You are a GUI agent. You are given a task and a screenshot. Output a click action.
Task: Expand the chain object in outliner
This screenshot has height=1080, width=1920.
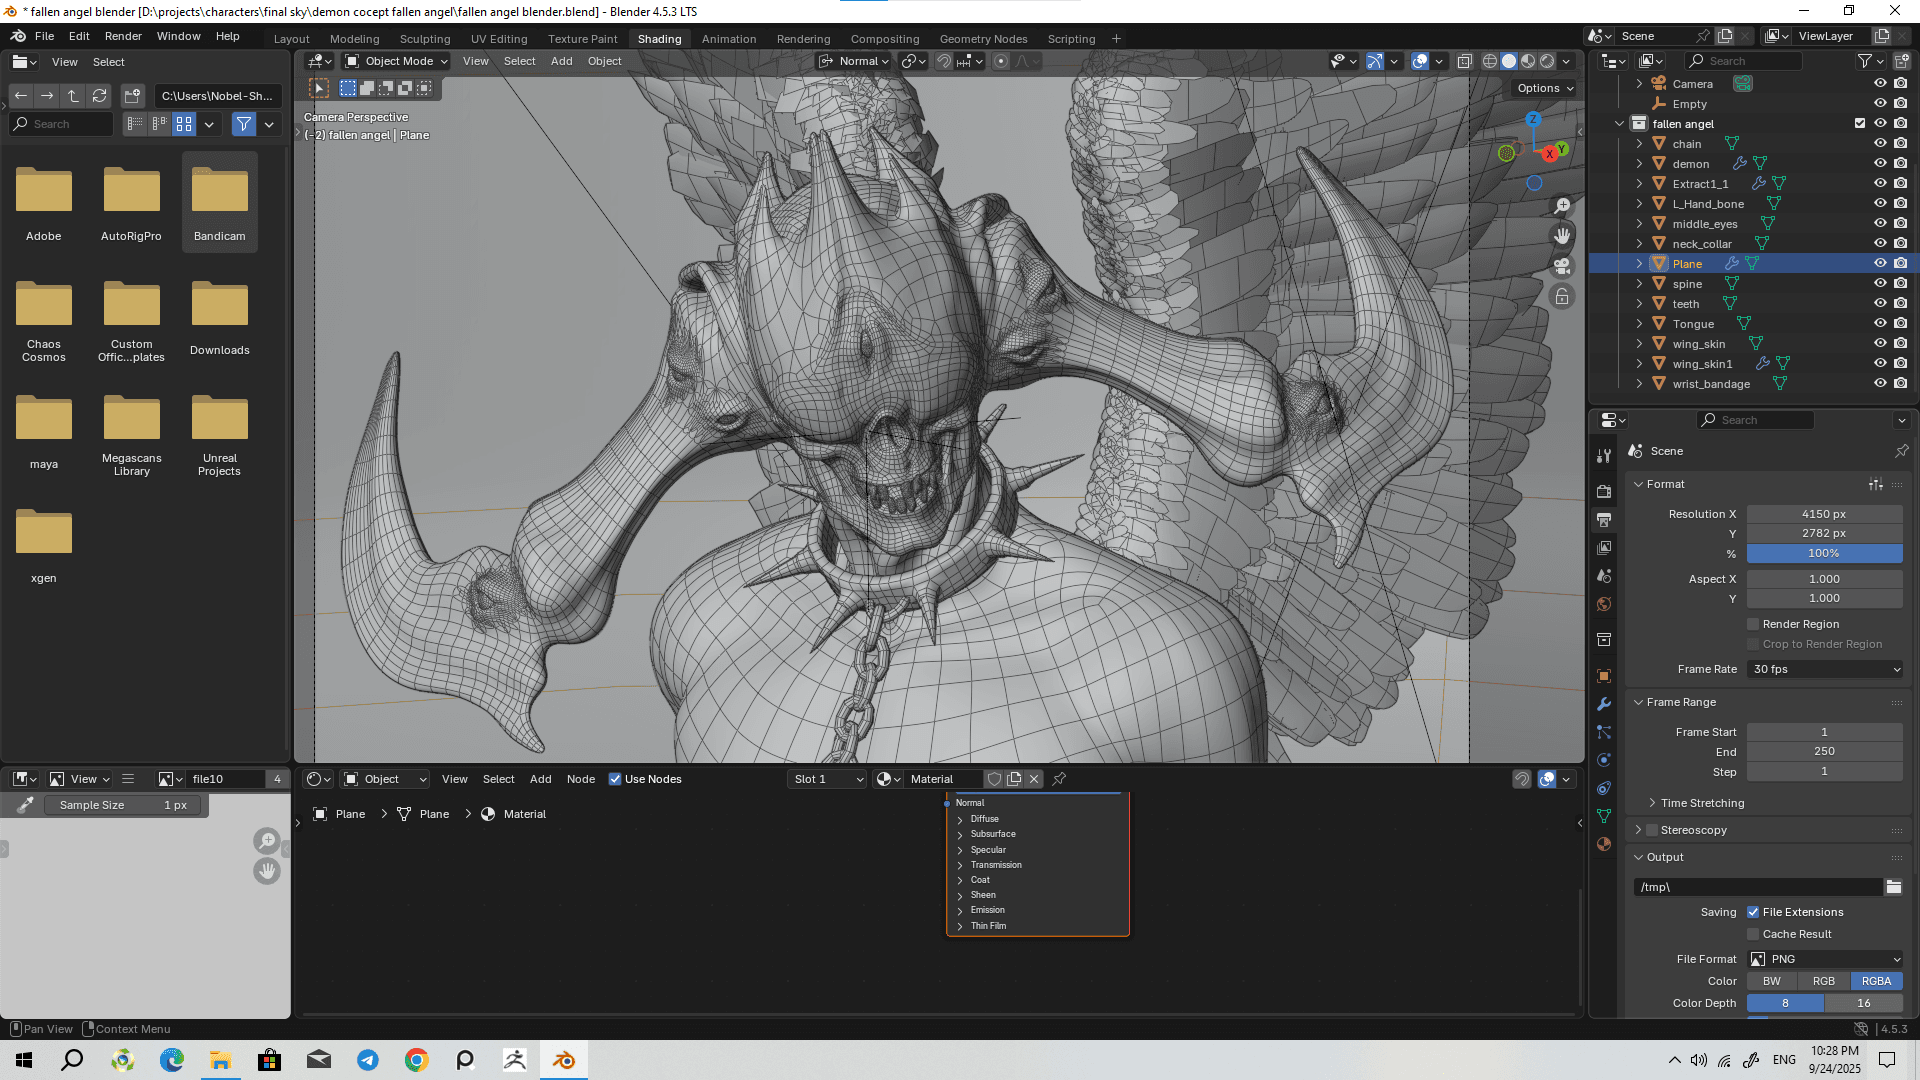point(1639,144)
